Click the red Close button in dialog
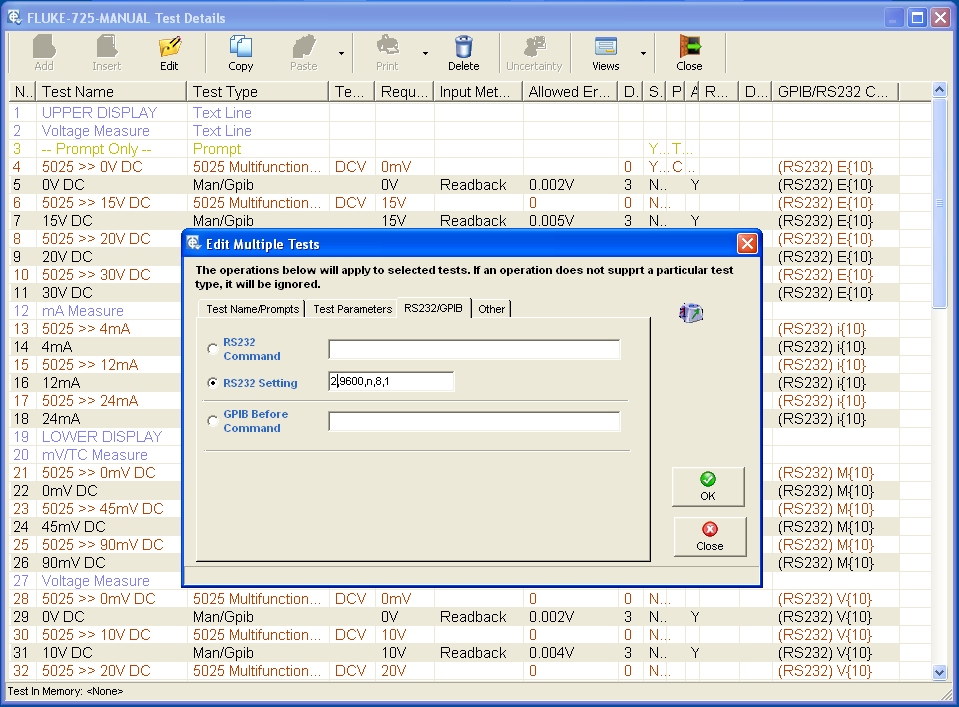Image resolution: width=959 pixels, height=707 pixels. coord(709,536)
